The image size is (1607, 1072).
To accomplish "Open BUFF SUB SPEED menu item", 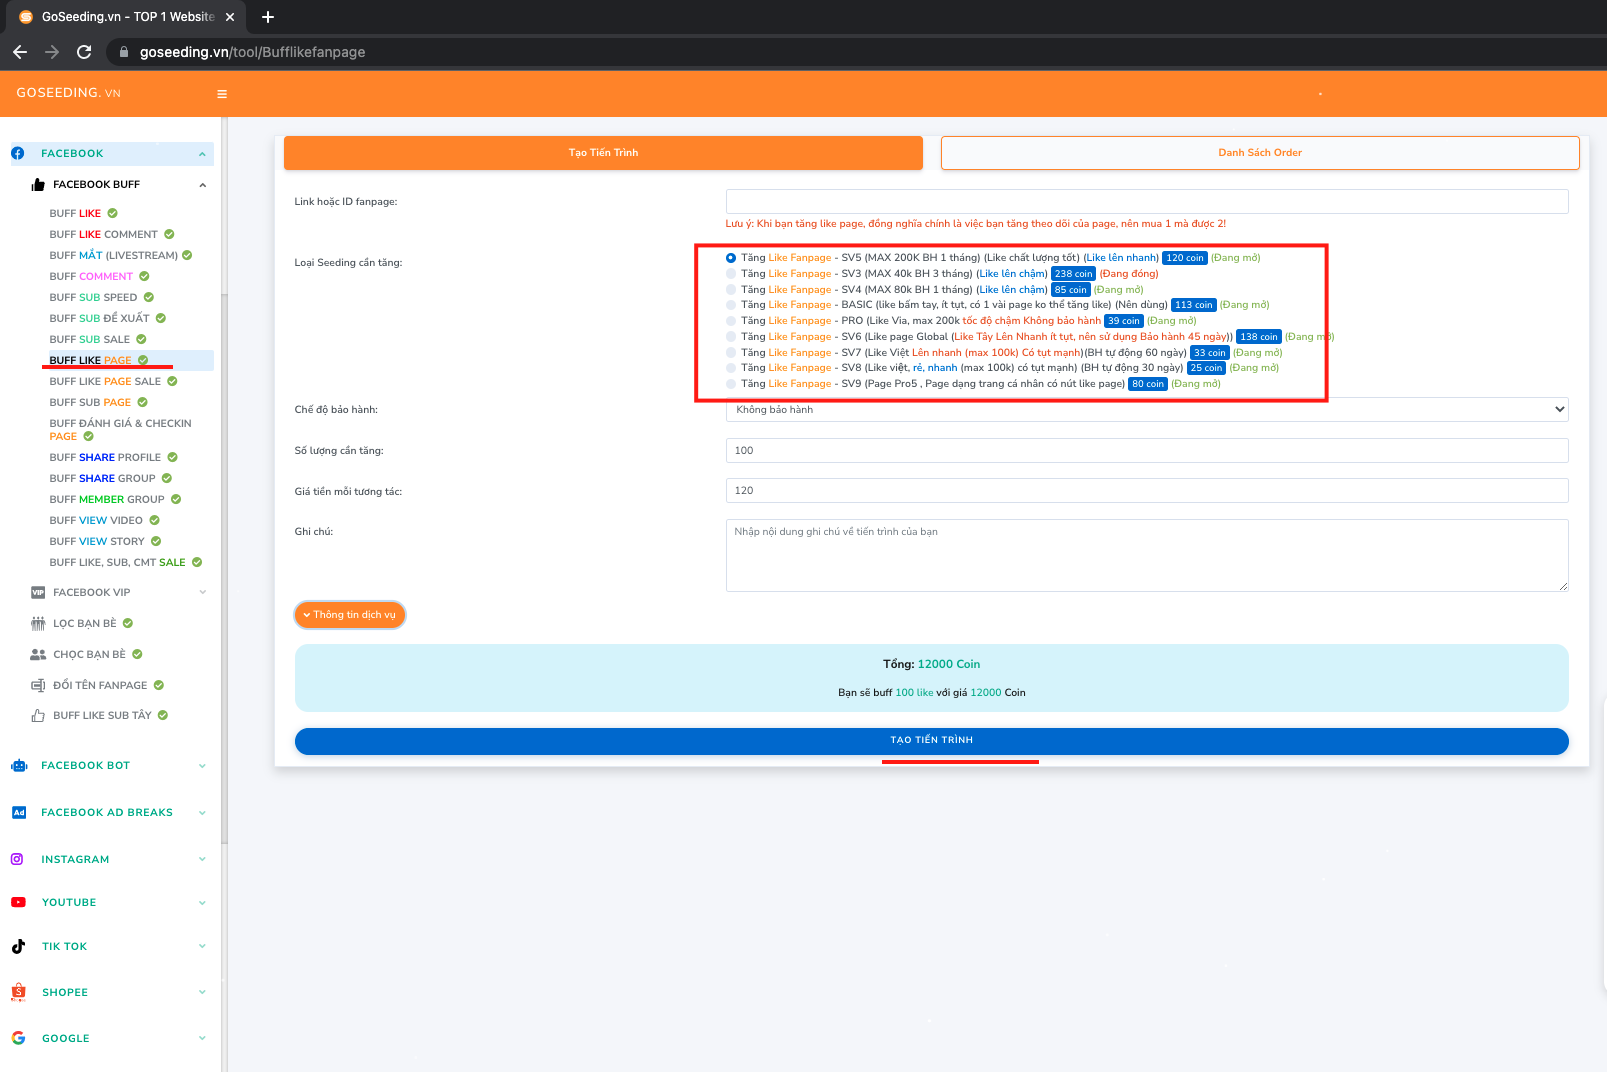I will pos(93,297).
